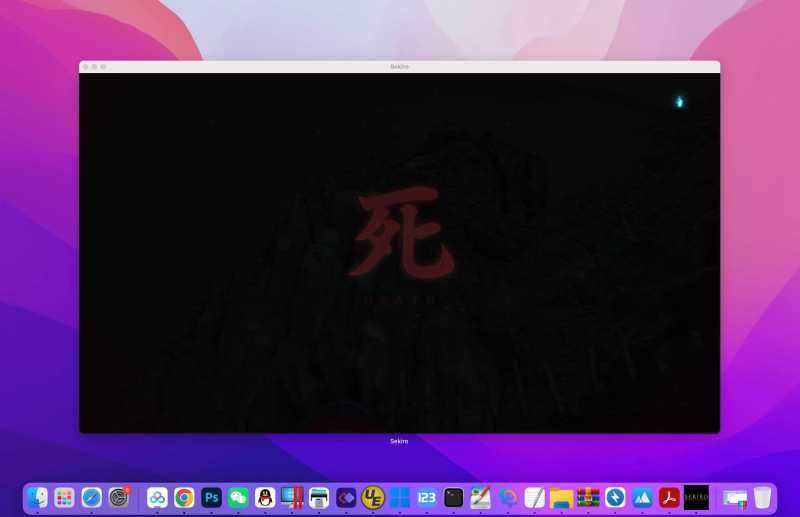Open the Trash in the dock

pyautogui.click(x=762, y=498)
